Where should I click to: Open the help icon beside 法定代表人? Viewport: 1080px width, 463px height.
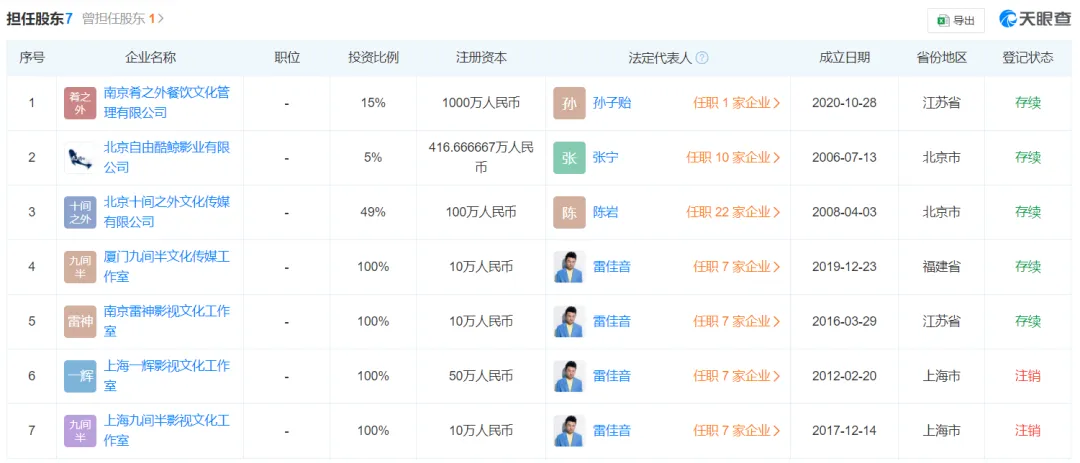click(702, 58)
